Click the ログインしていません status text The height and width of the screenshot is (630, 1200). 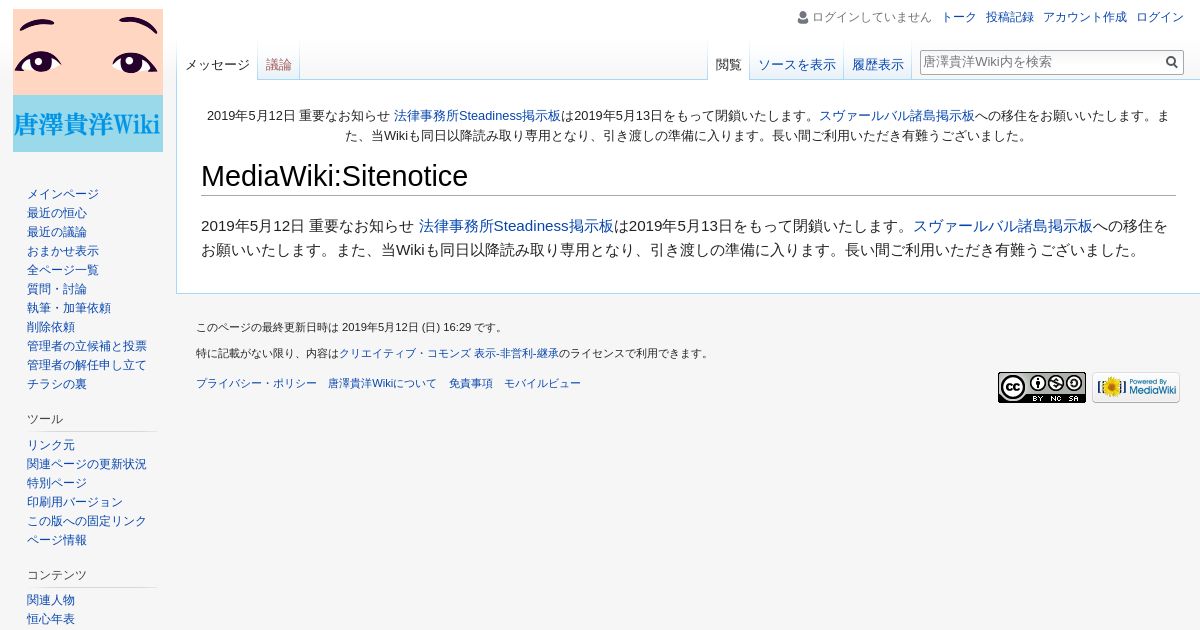click(x=872, y=17)
